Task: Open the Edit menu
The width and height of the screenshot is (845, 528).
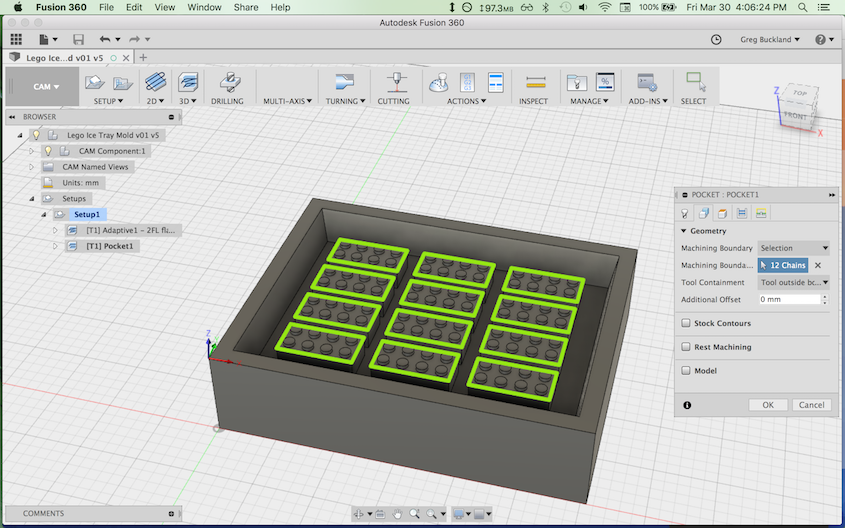Action: click(134, 7)
